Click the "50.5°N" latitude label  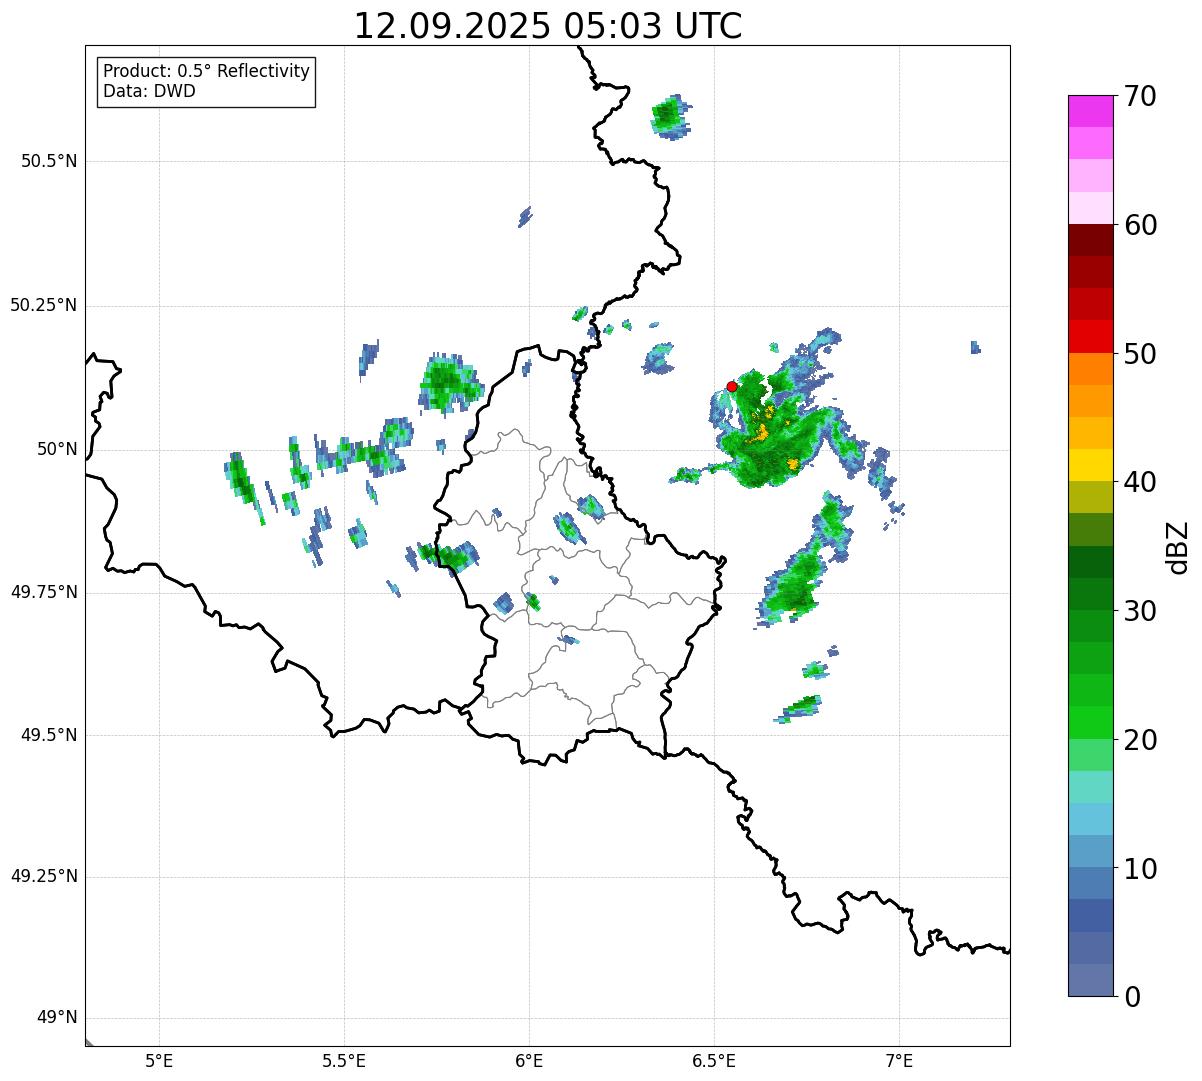49,161
